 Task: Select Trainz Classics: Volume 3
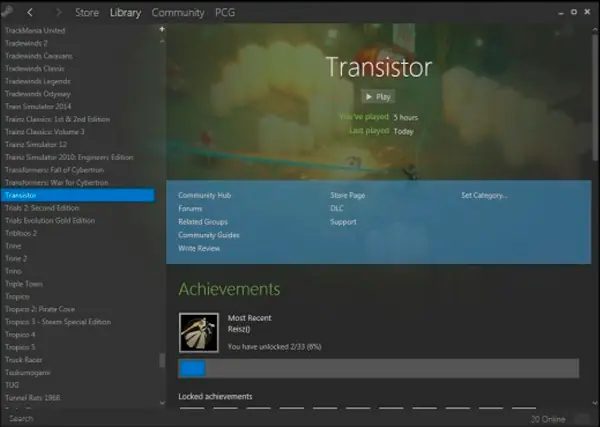point(44,132)
